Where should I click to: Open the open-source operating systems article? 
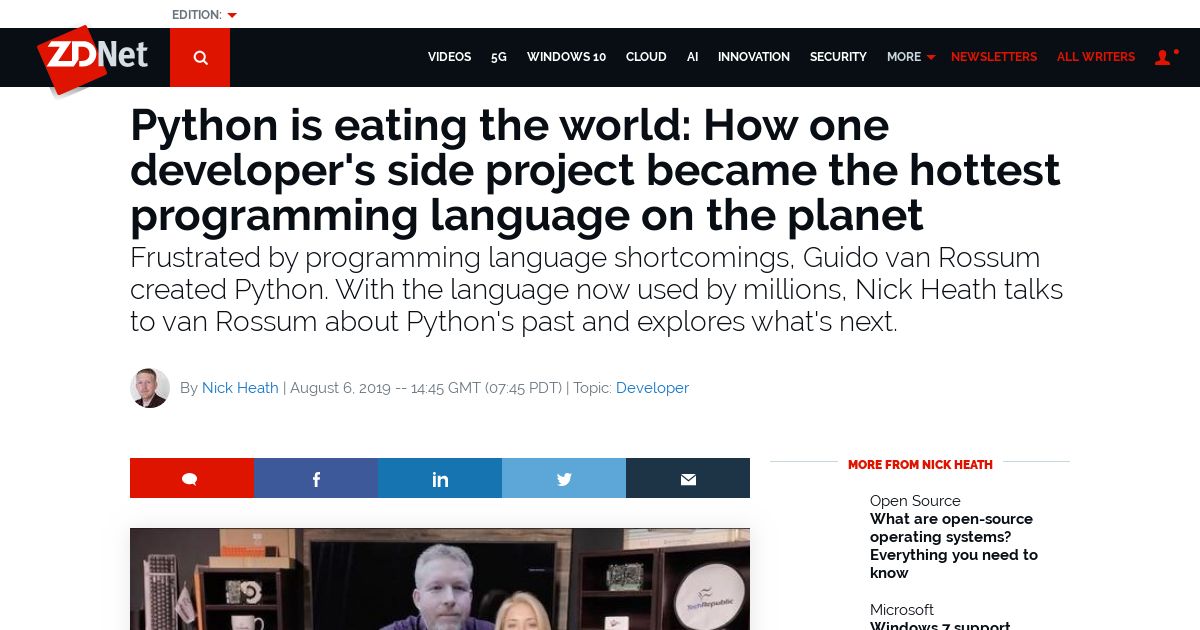click(954, 546)
